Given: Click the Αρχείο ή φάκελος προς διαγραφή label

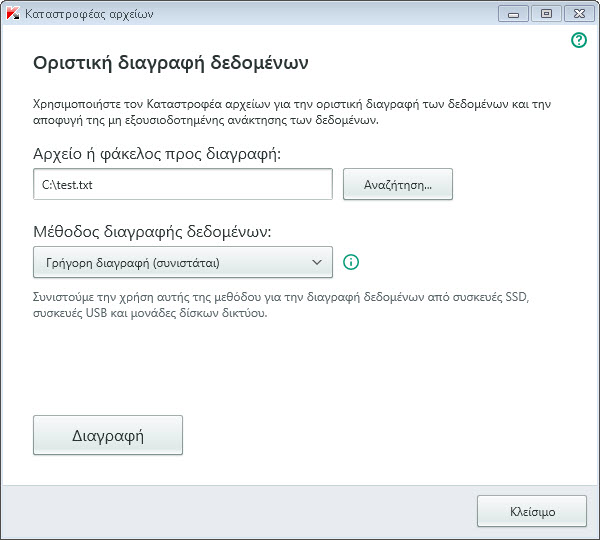Looking at the screenshot, I should pyautogui.click(x=157, y=153).
